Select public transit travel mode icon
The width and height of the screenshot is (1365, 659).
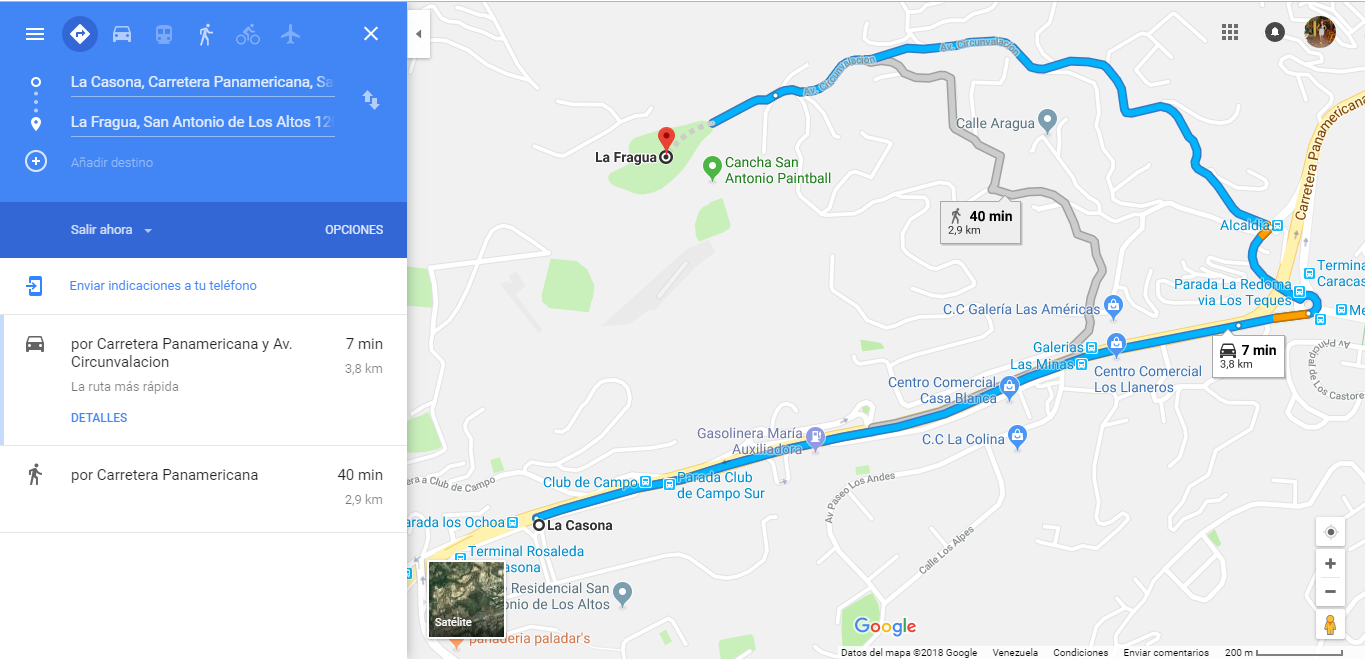click(163, 34)
